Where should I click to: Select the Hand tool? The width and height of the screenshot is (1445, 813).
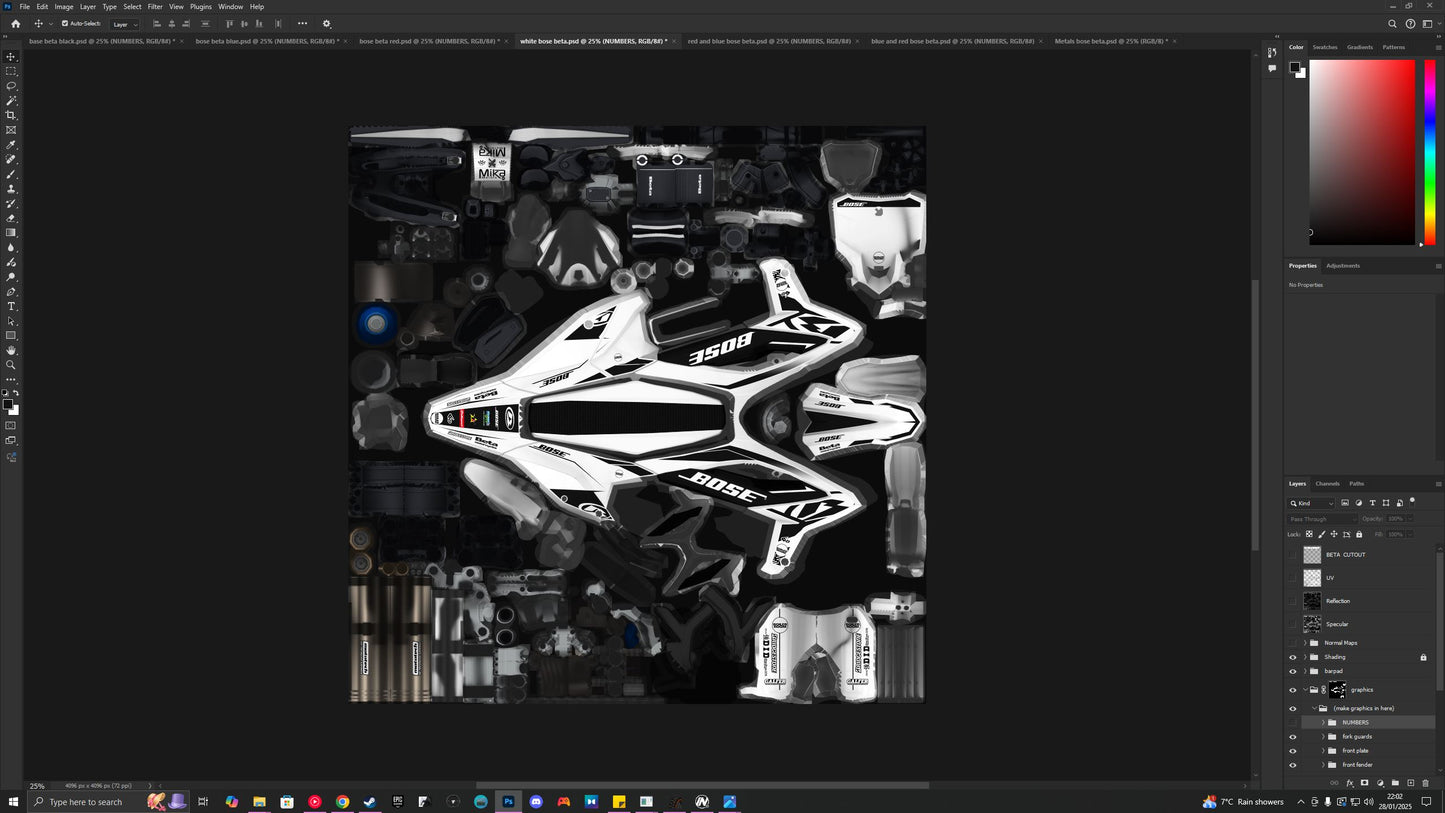pyautogui.click(x=11, y=350)
